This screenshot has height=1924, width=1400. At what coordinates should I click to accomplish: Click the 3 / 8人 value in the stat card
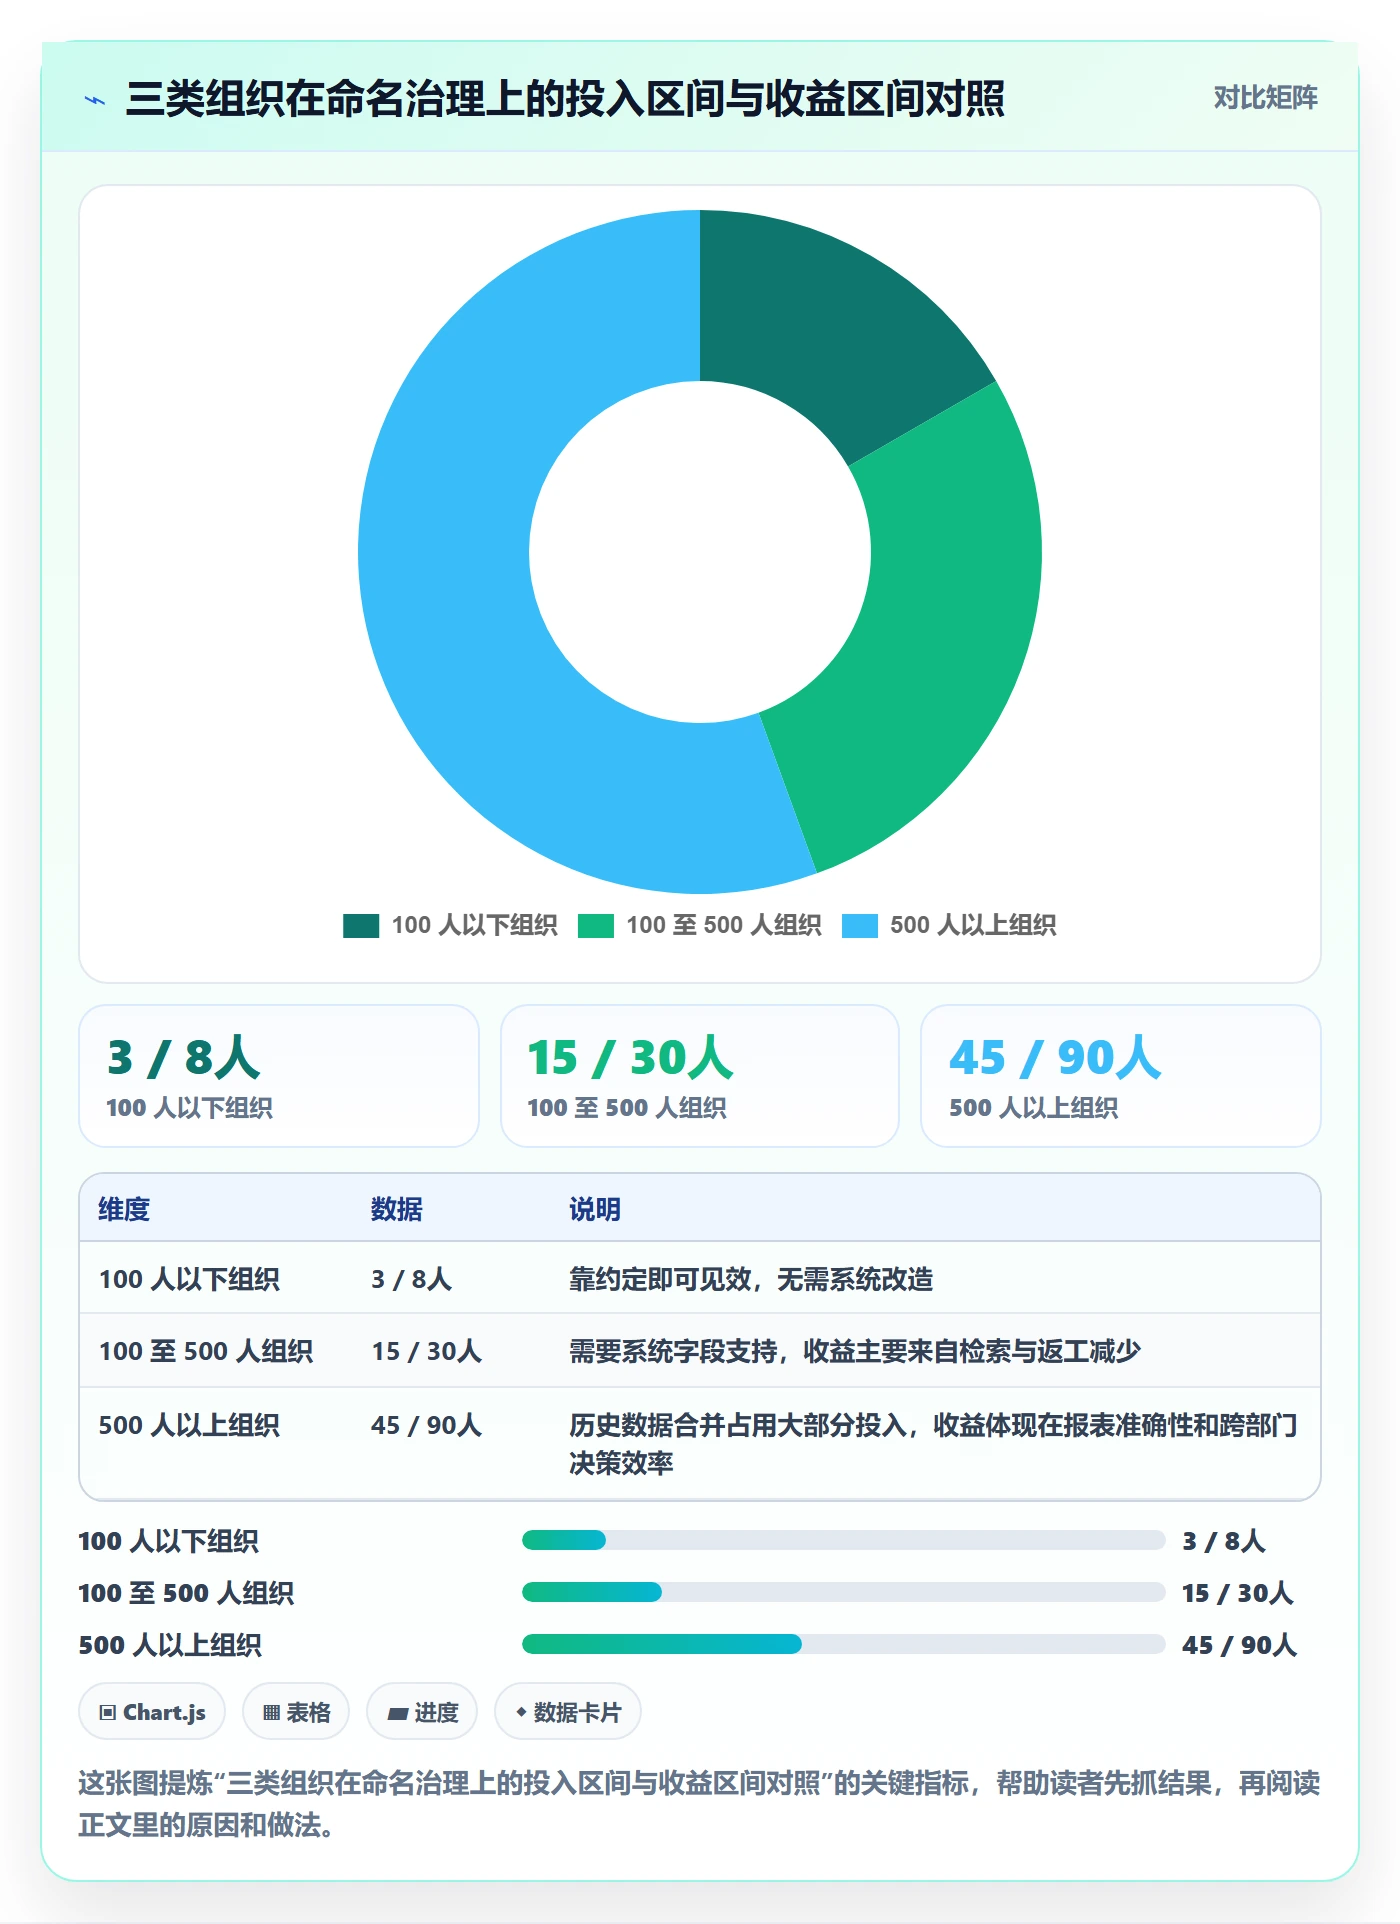tap(184, 1058)
